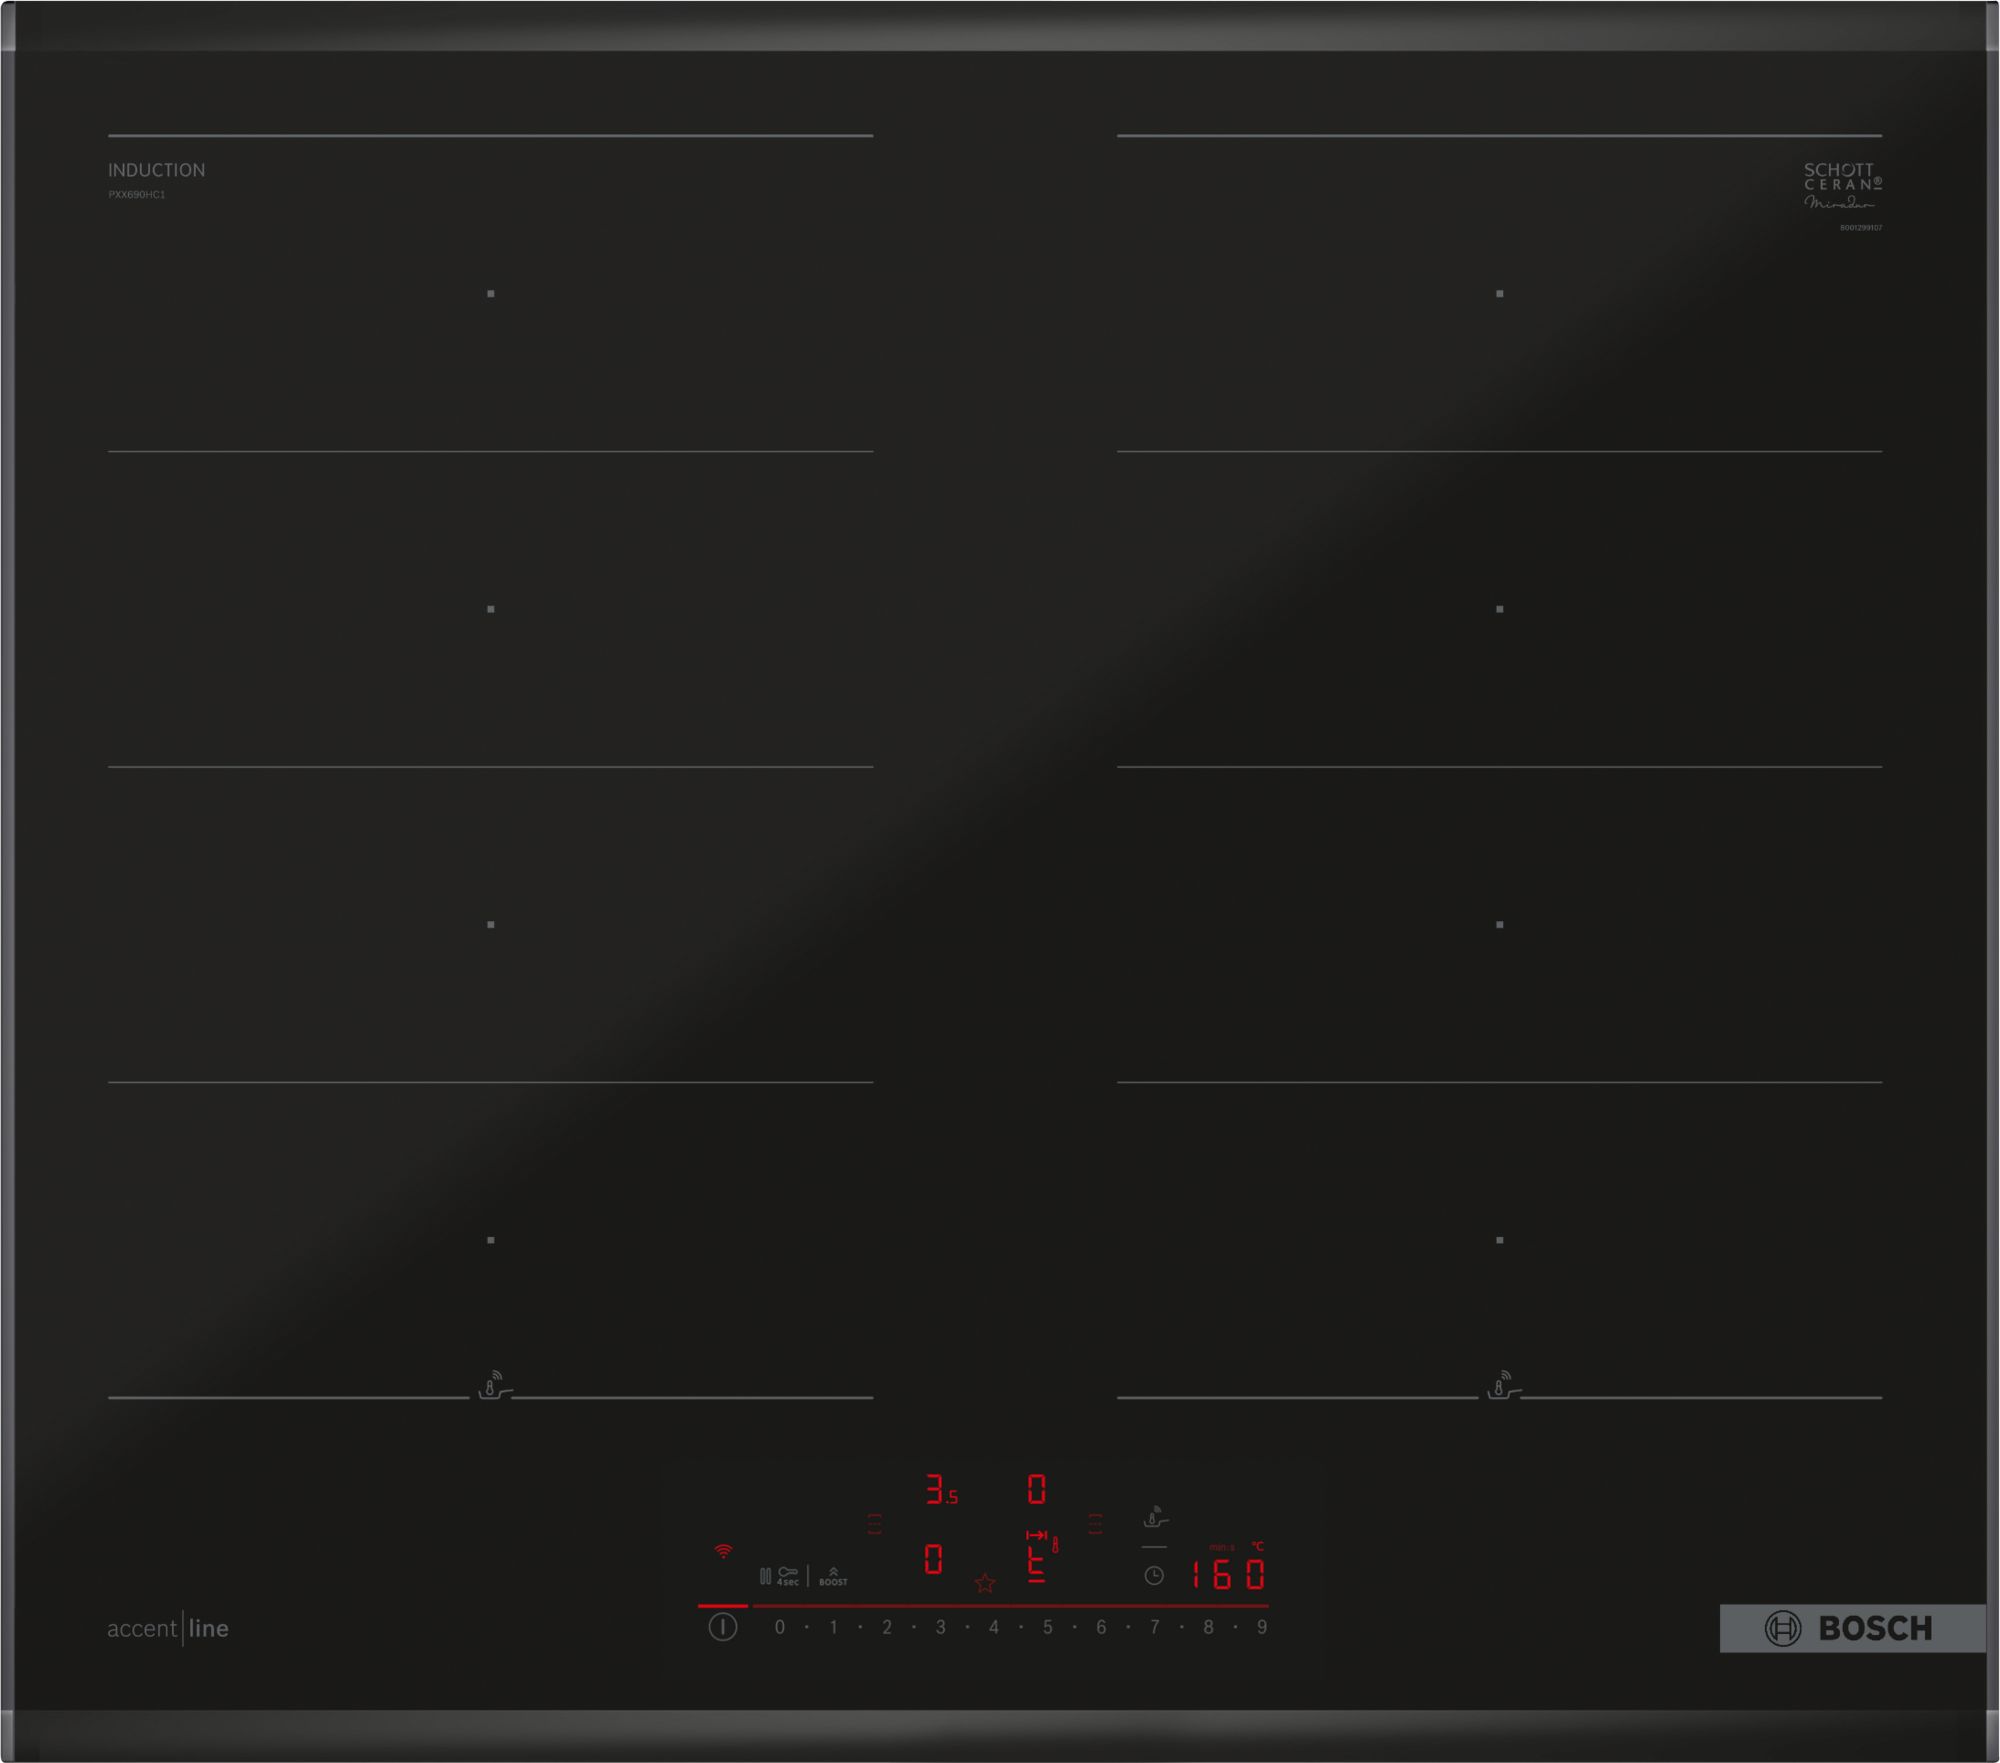Viewport: 2000px width, 1763px height.
Task: Tap the red star favourite icon
Action: [985, 1583]
